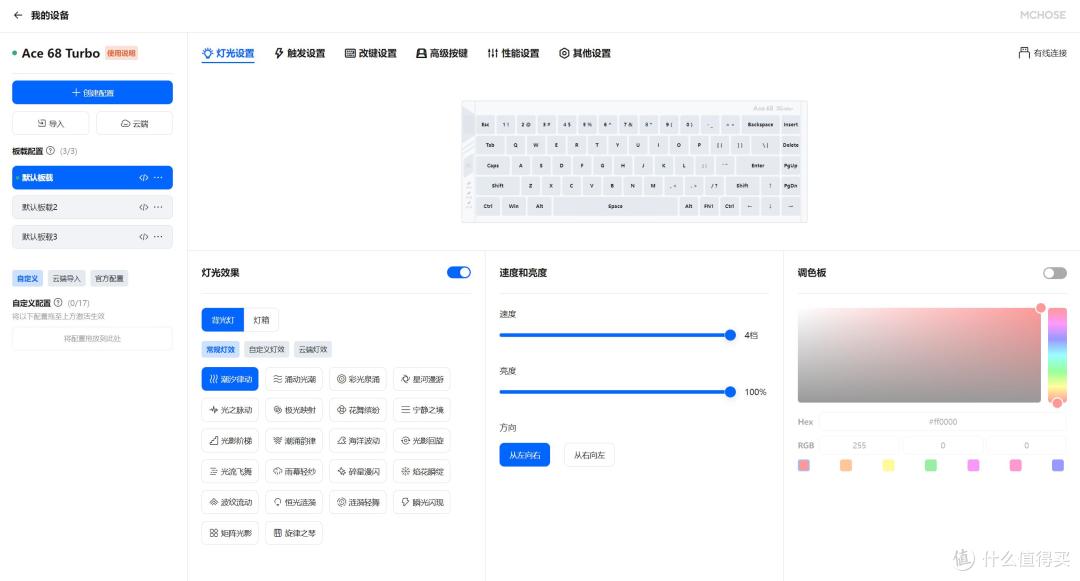Open the 其他设置 tab

[x=585, y=53]
